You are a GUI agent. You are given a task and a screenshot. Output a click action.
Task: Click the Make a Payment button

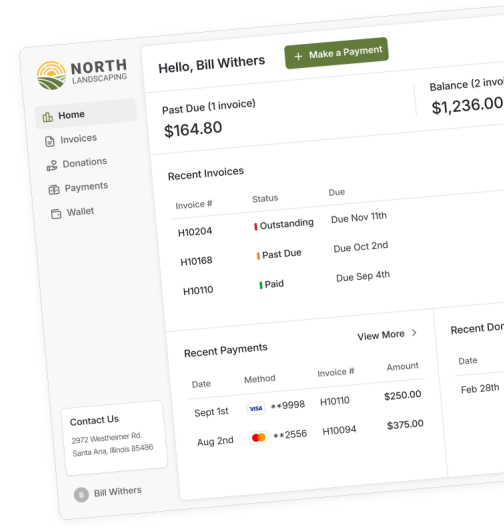[x=336, y=53]
